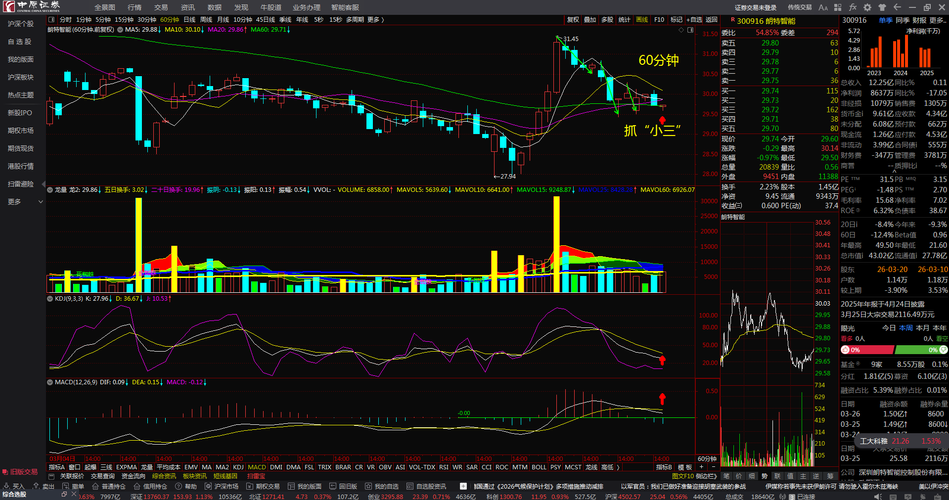The width and height of the screenshot is (949, 500).
Task: Switch chart to 周线 period
Action: 206,20
